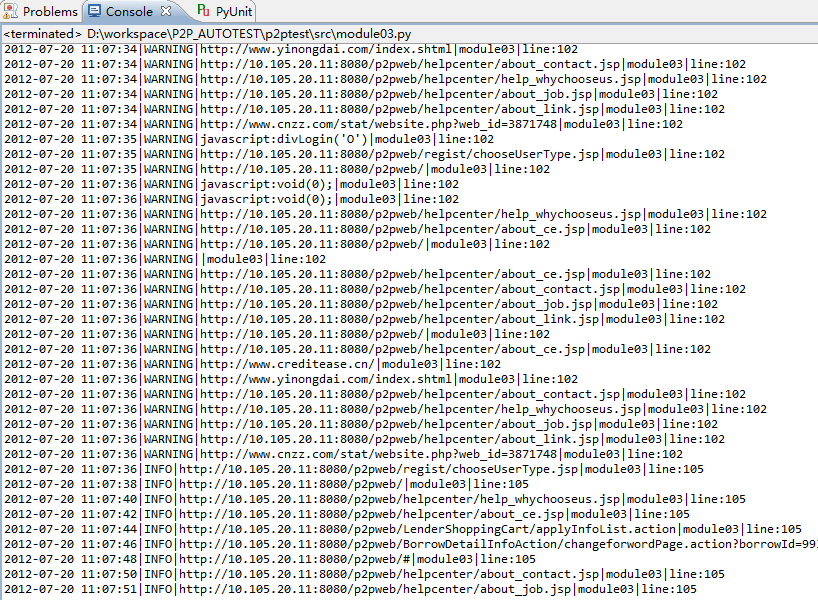This screenshot has width=818, height=600.
Task: Select the 11:07:34 help_whychooseus.jsp warning line
Action: tap(386, 79)
